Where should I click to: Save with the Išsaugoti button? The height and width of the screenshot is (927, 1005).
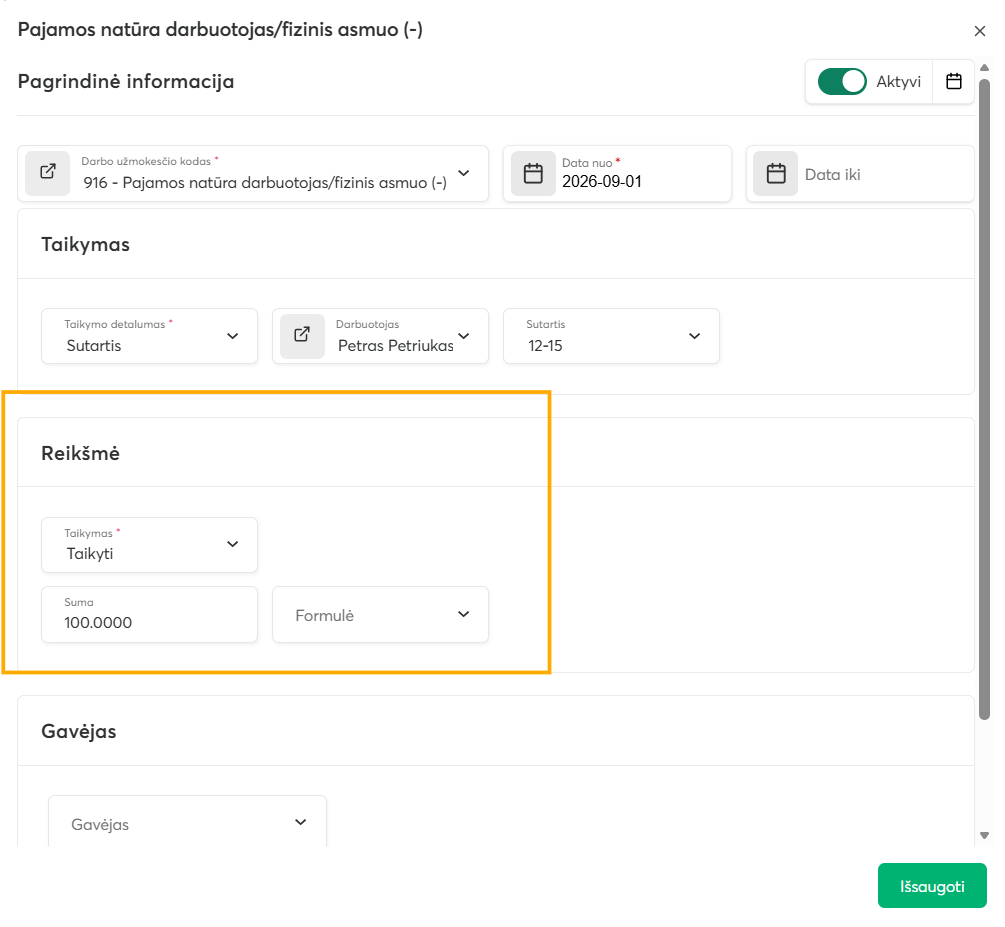tap(932, 886)
